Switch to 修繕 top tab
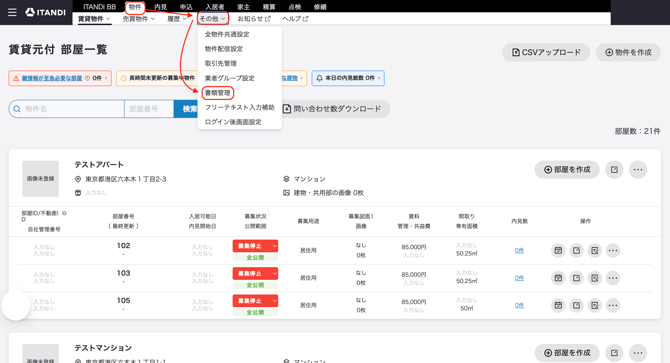 click(320, 7)
